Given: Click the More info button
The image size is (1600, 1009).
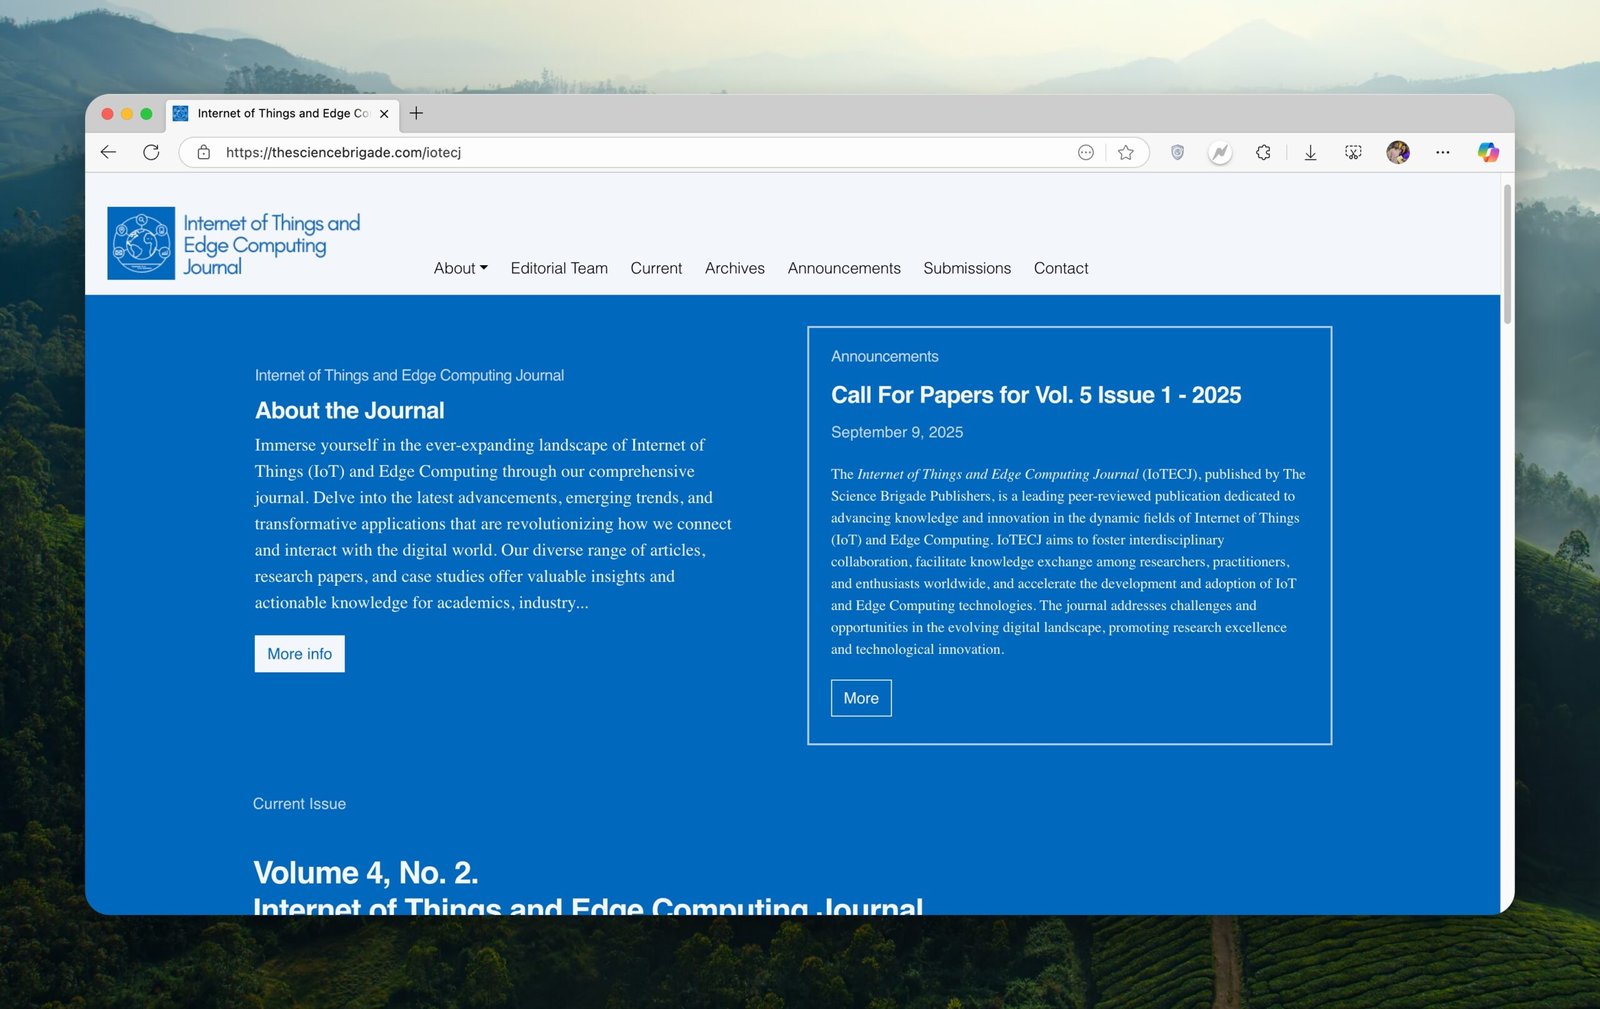Looking at the screenshot, I should (x=299, y=654).
